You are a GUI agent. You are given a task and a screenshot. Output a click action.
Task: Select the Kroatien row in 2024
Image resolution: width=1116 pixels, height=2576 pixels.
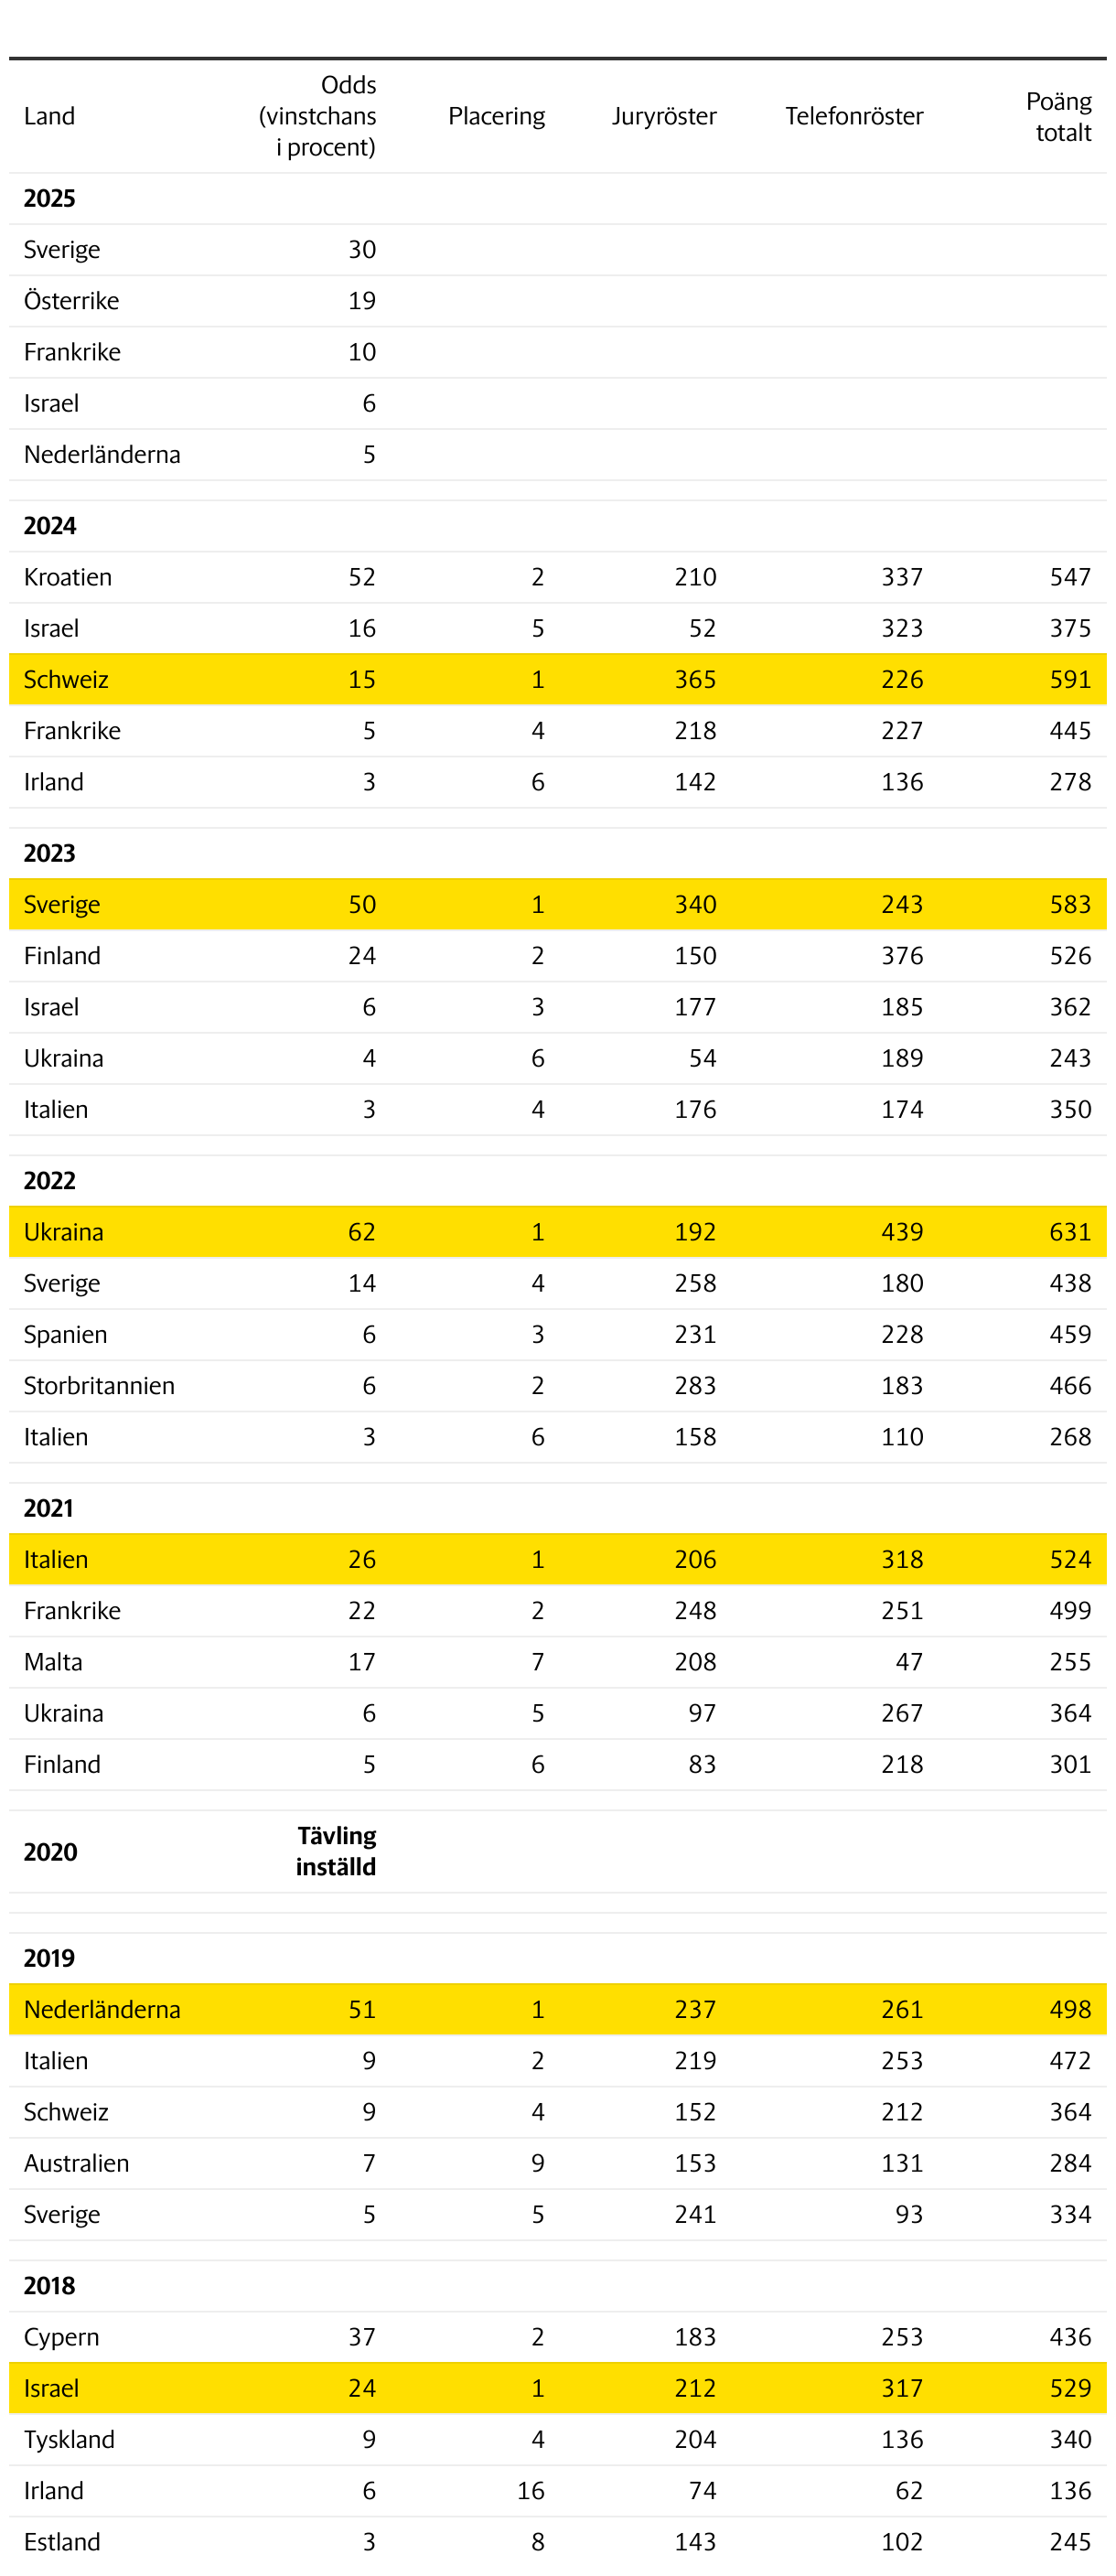click(558, 577)
